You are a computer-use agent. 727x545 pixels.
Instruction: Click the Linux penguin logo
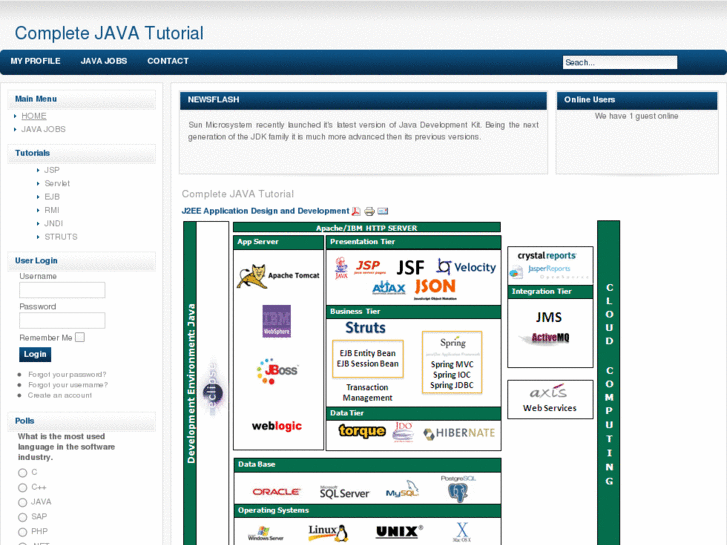(328, 532)
